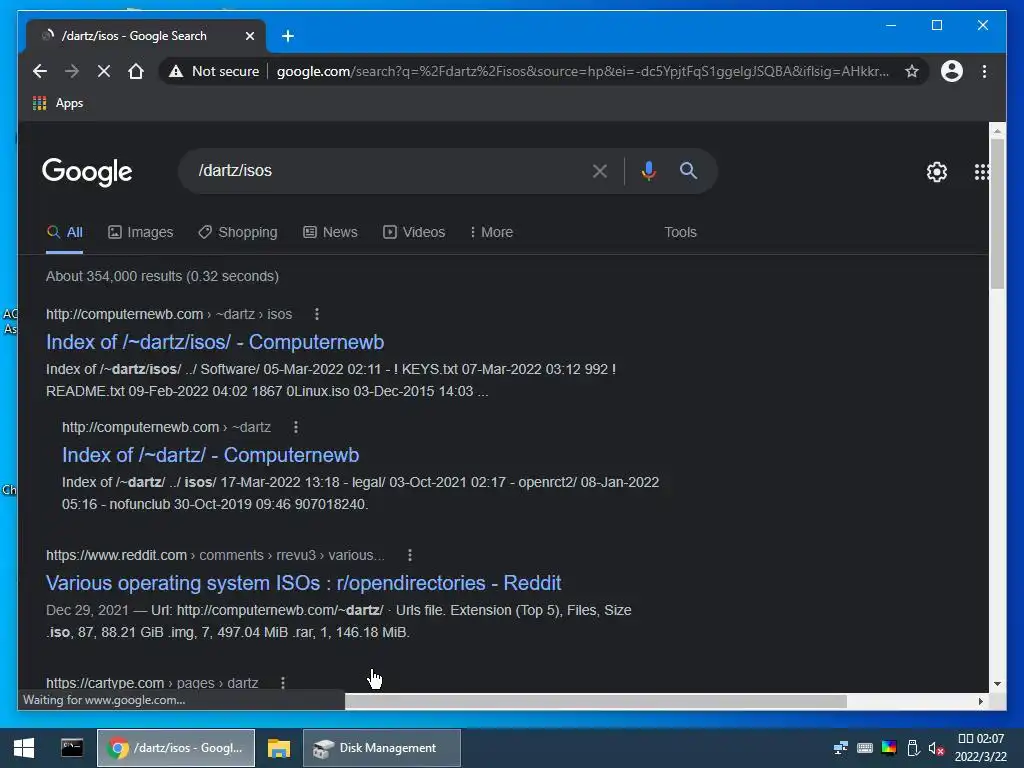This screenshot has width=1024, height=768.
Task: Select the Chrome taskbar button
Action: 176,748
